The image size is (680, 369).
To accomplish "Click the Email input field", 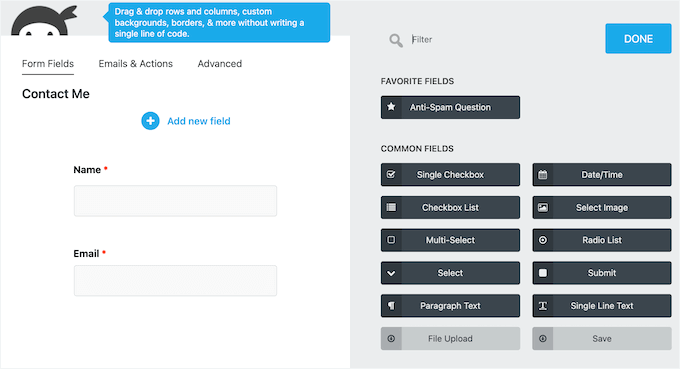I will (175, 281).
